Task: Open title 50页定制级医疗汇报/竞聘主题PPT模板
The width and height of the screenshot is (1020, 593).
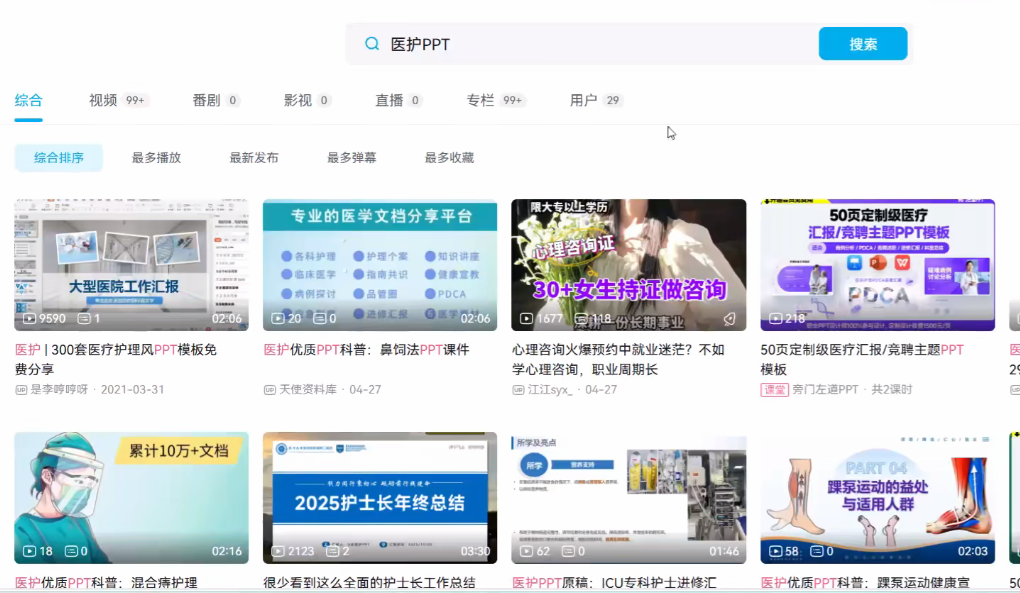Action: click(862, 359)
